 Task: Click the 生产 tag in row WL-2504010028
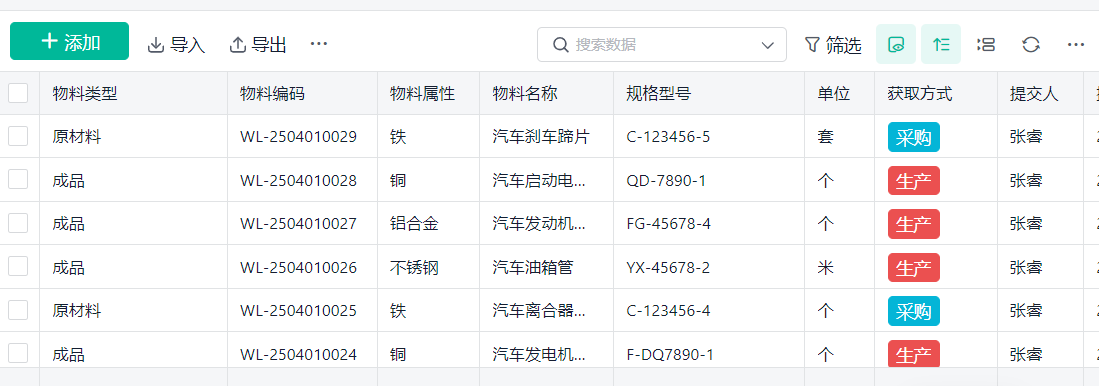click(x=913, y=181)
